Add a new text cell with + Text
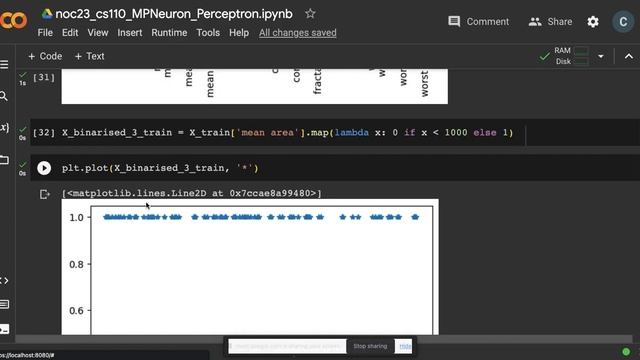 89,56
